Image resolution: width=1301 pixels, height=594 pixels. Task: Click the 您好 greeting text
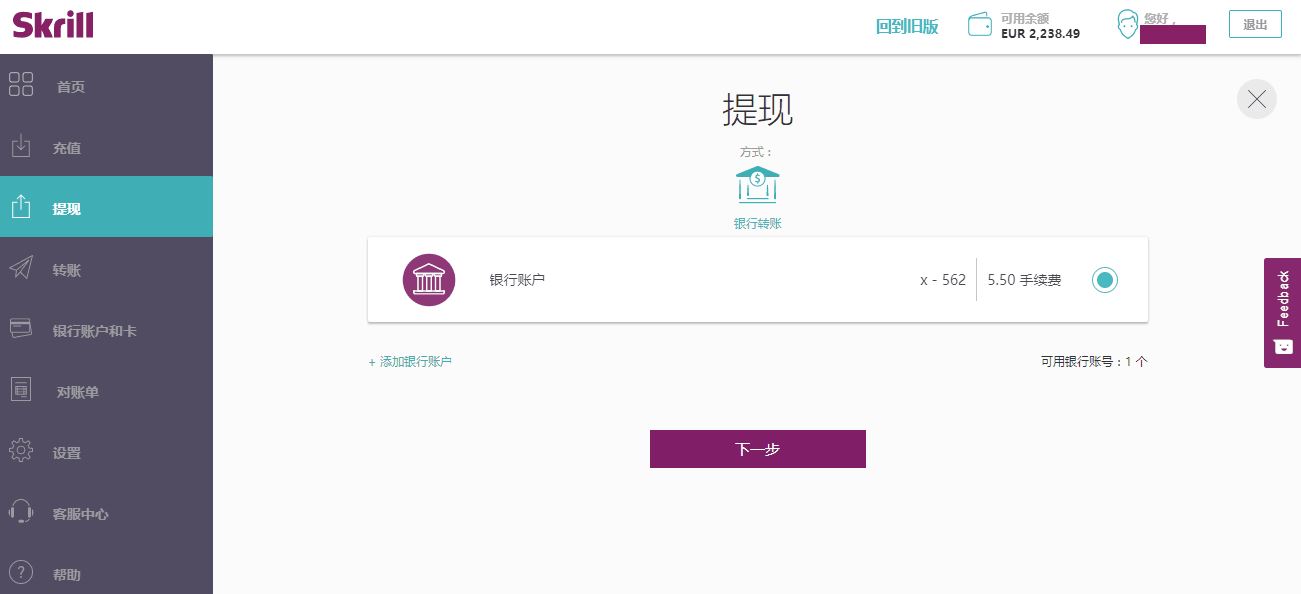[1158, 18]
